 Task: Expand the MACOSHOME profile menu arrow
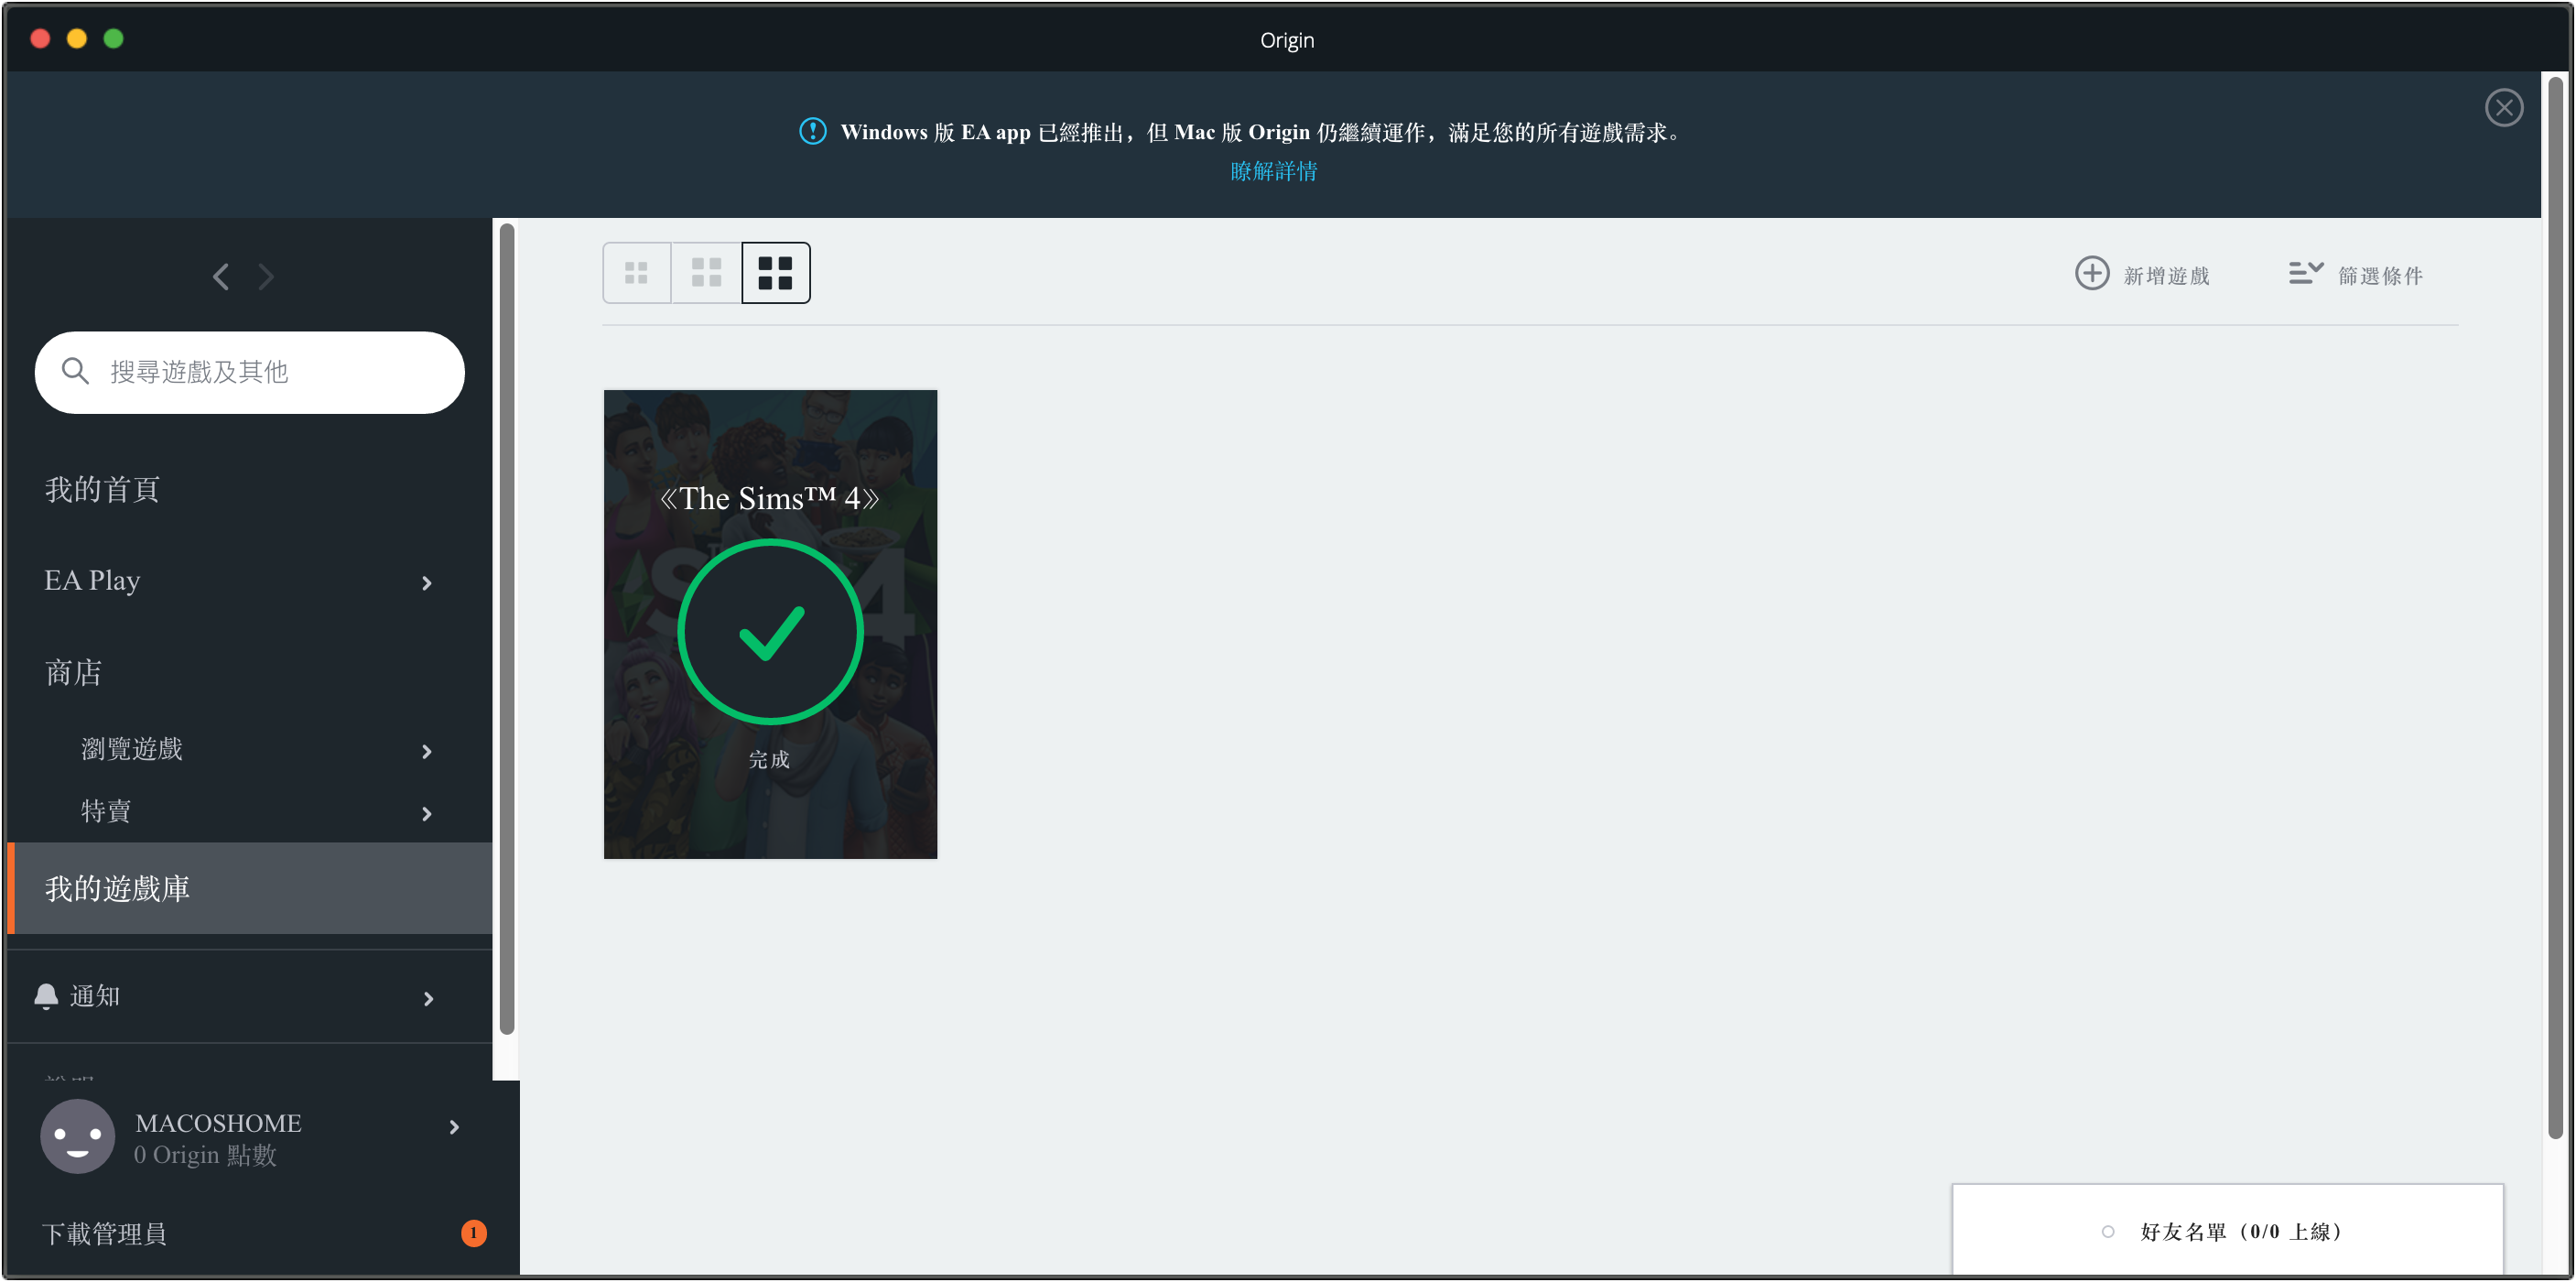(x=455, y=1128)
